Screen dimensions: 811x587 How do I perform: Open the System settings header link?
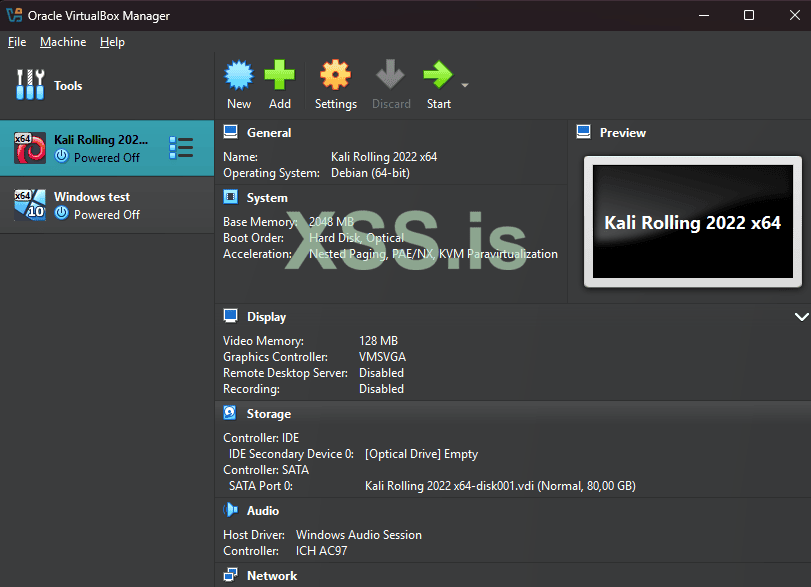click(x=267, y=198)
